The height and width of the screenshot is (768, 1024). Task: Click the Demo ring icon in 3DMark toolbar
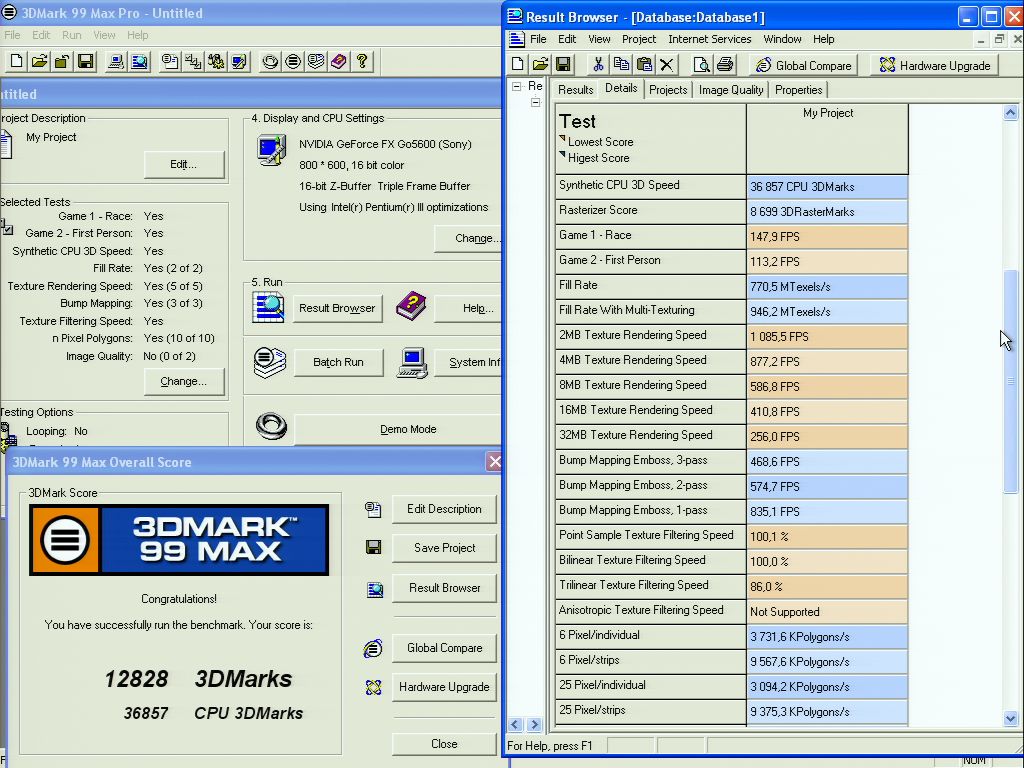tap(270, 61)
